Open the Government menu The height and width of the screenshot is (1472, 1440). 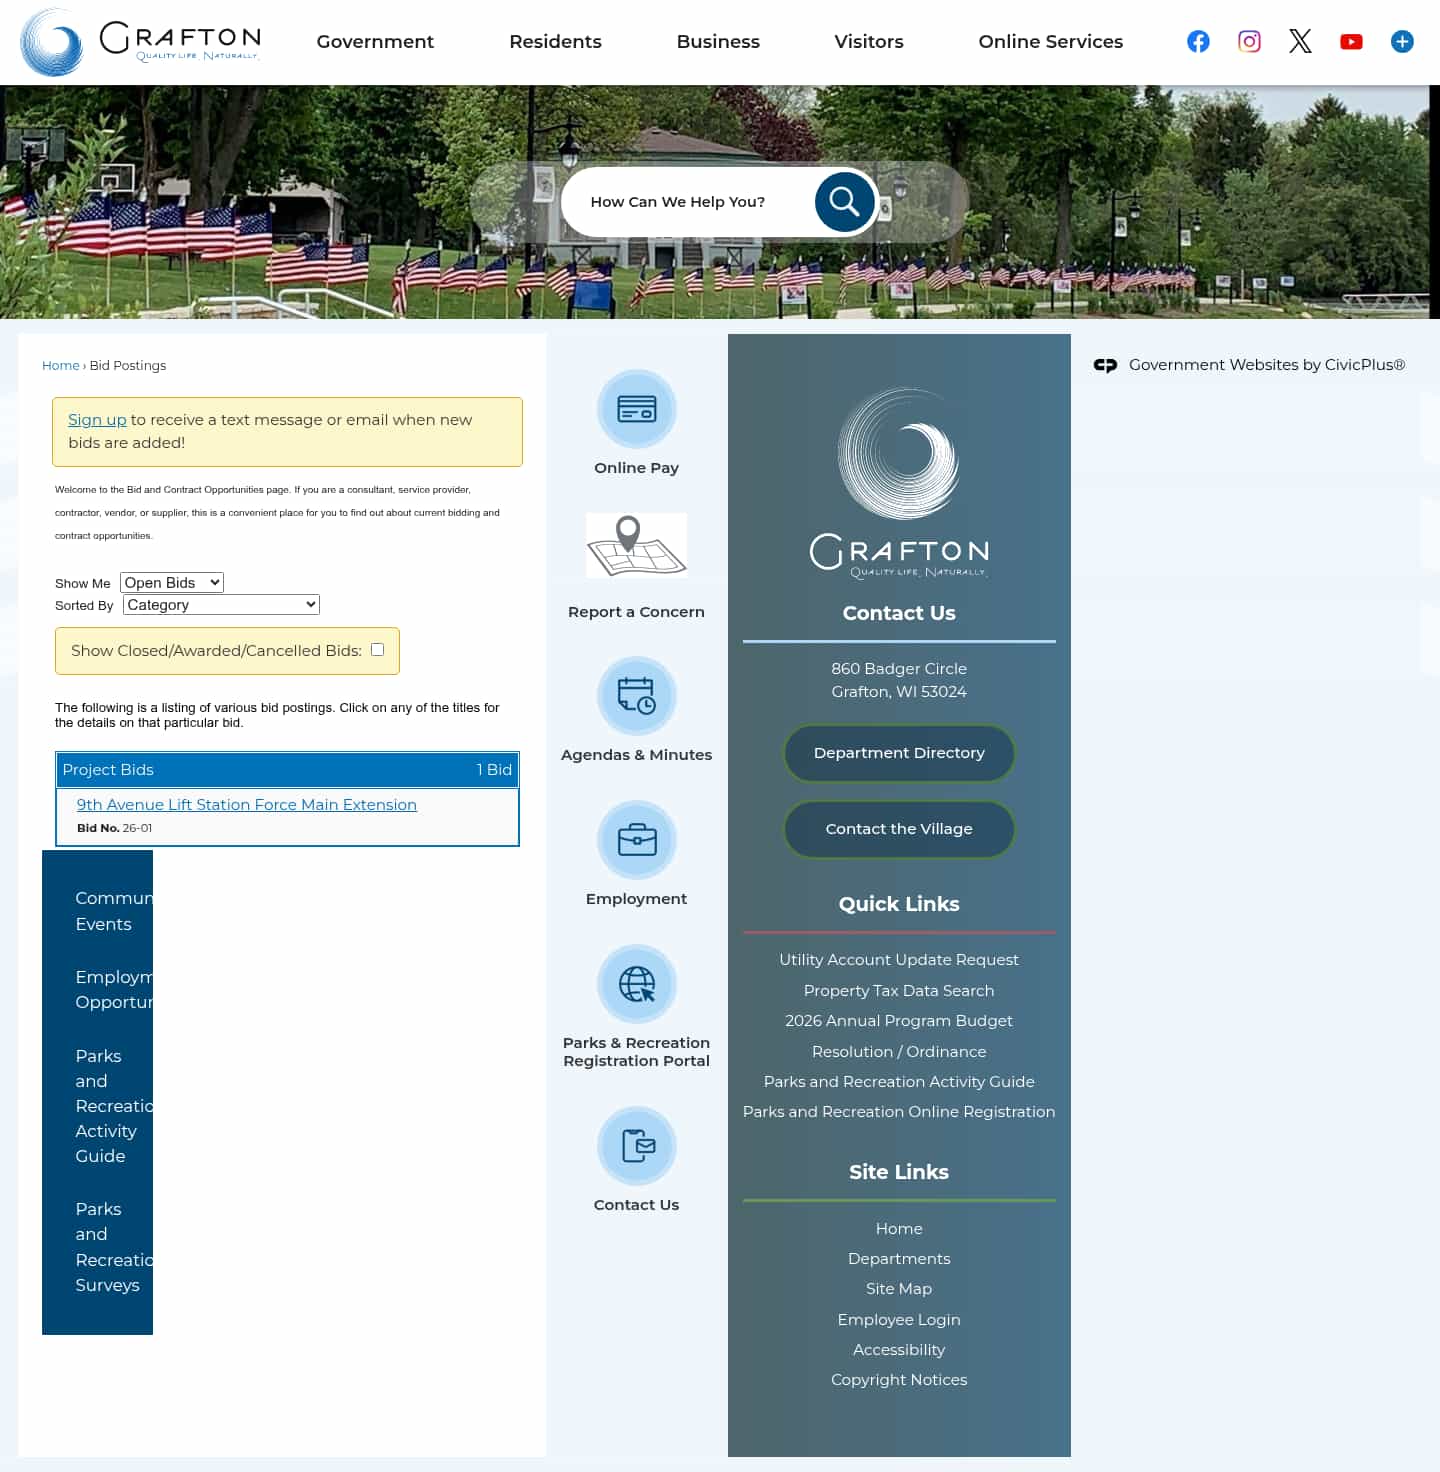[x=375, y=41]
